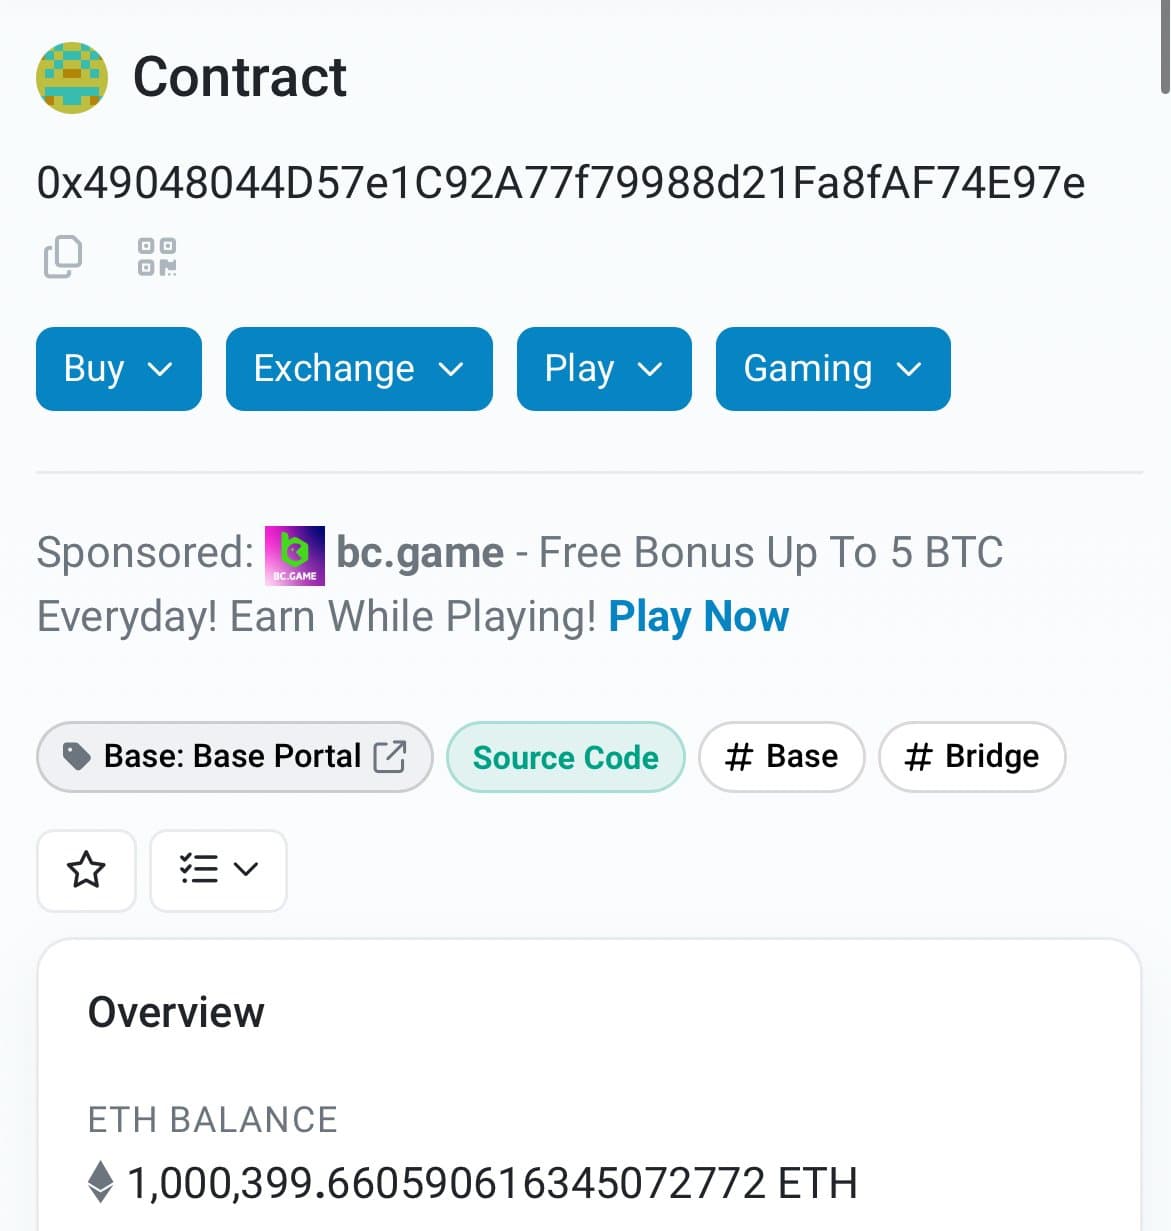Open the Base Portal external link icon
Screen dimensions: 1171x1231
[x=390, y=756]
